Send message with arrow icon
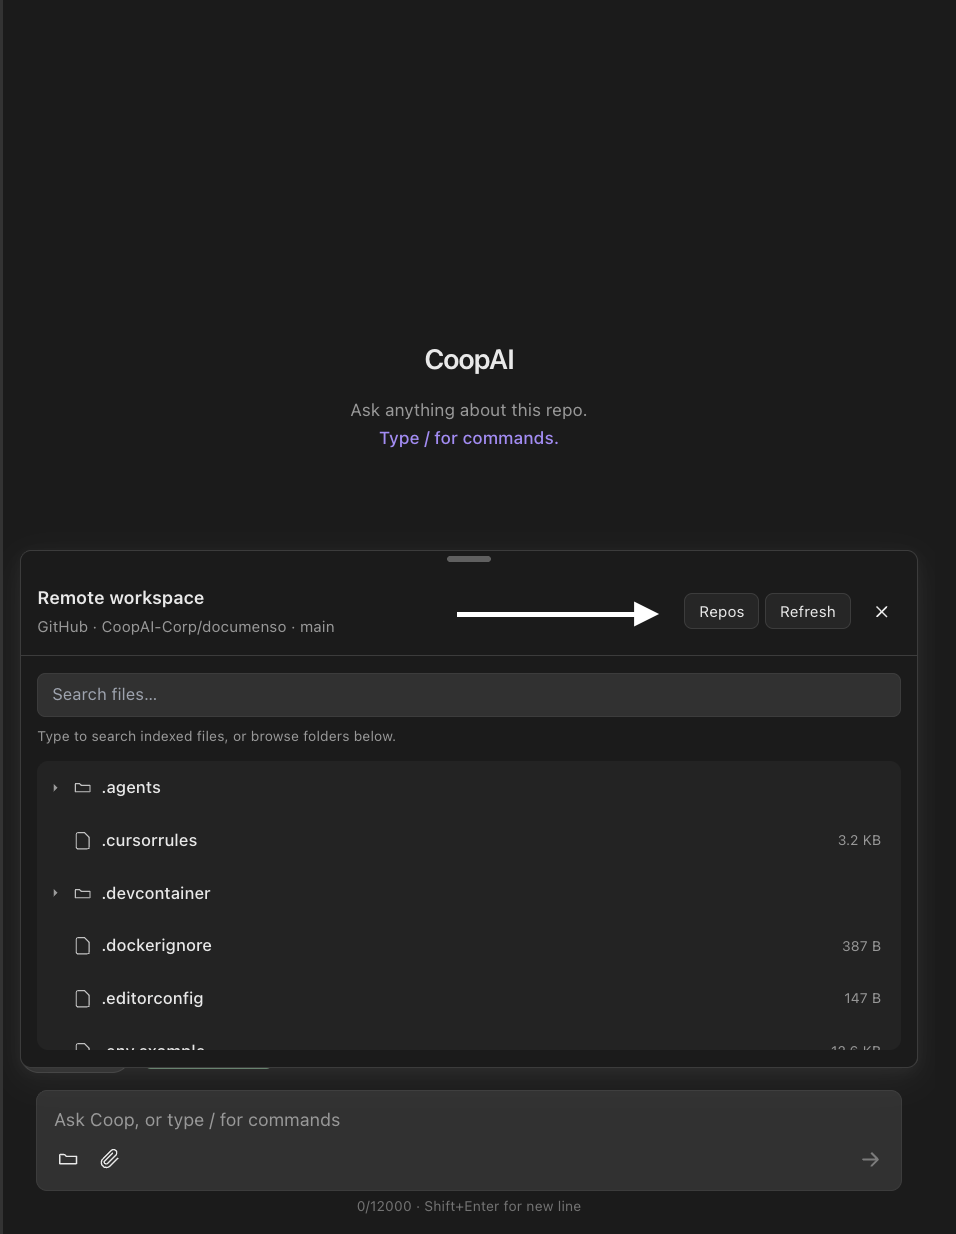This screenshot has width=956, height=1234. [870, 1159]
